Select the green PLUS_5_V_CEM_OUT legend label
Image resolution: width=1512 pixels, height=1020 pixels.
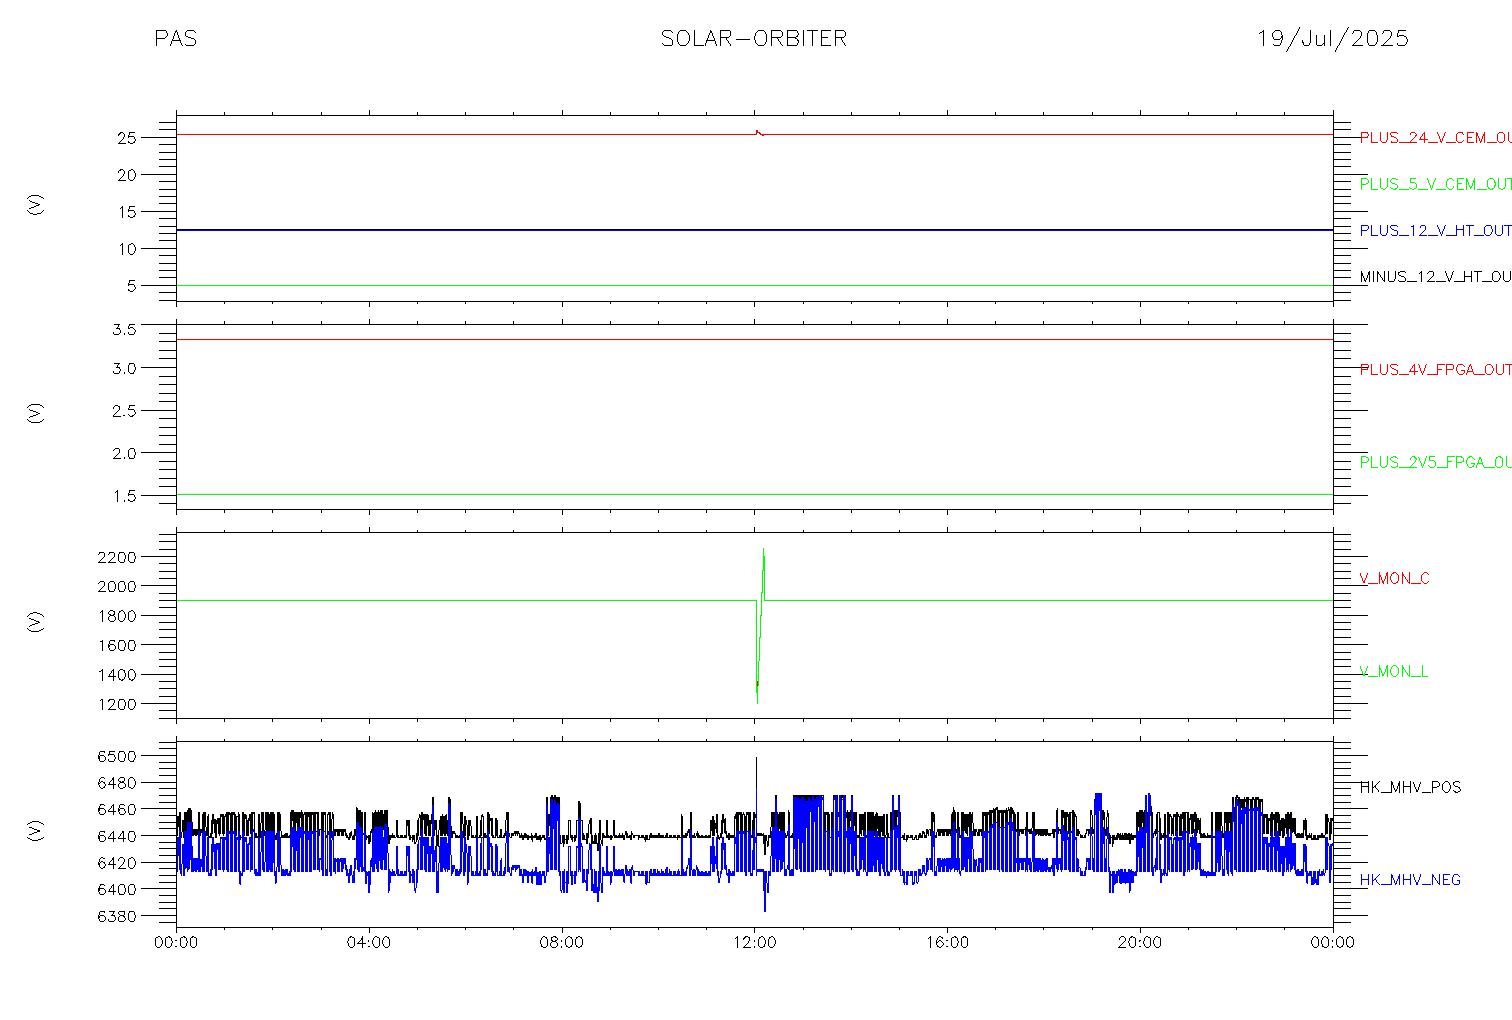coord(1435,184)
